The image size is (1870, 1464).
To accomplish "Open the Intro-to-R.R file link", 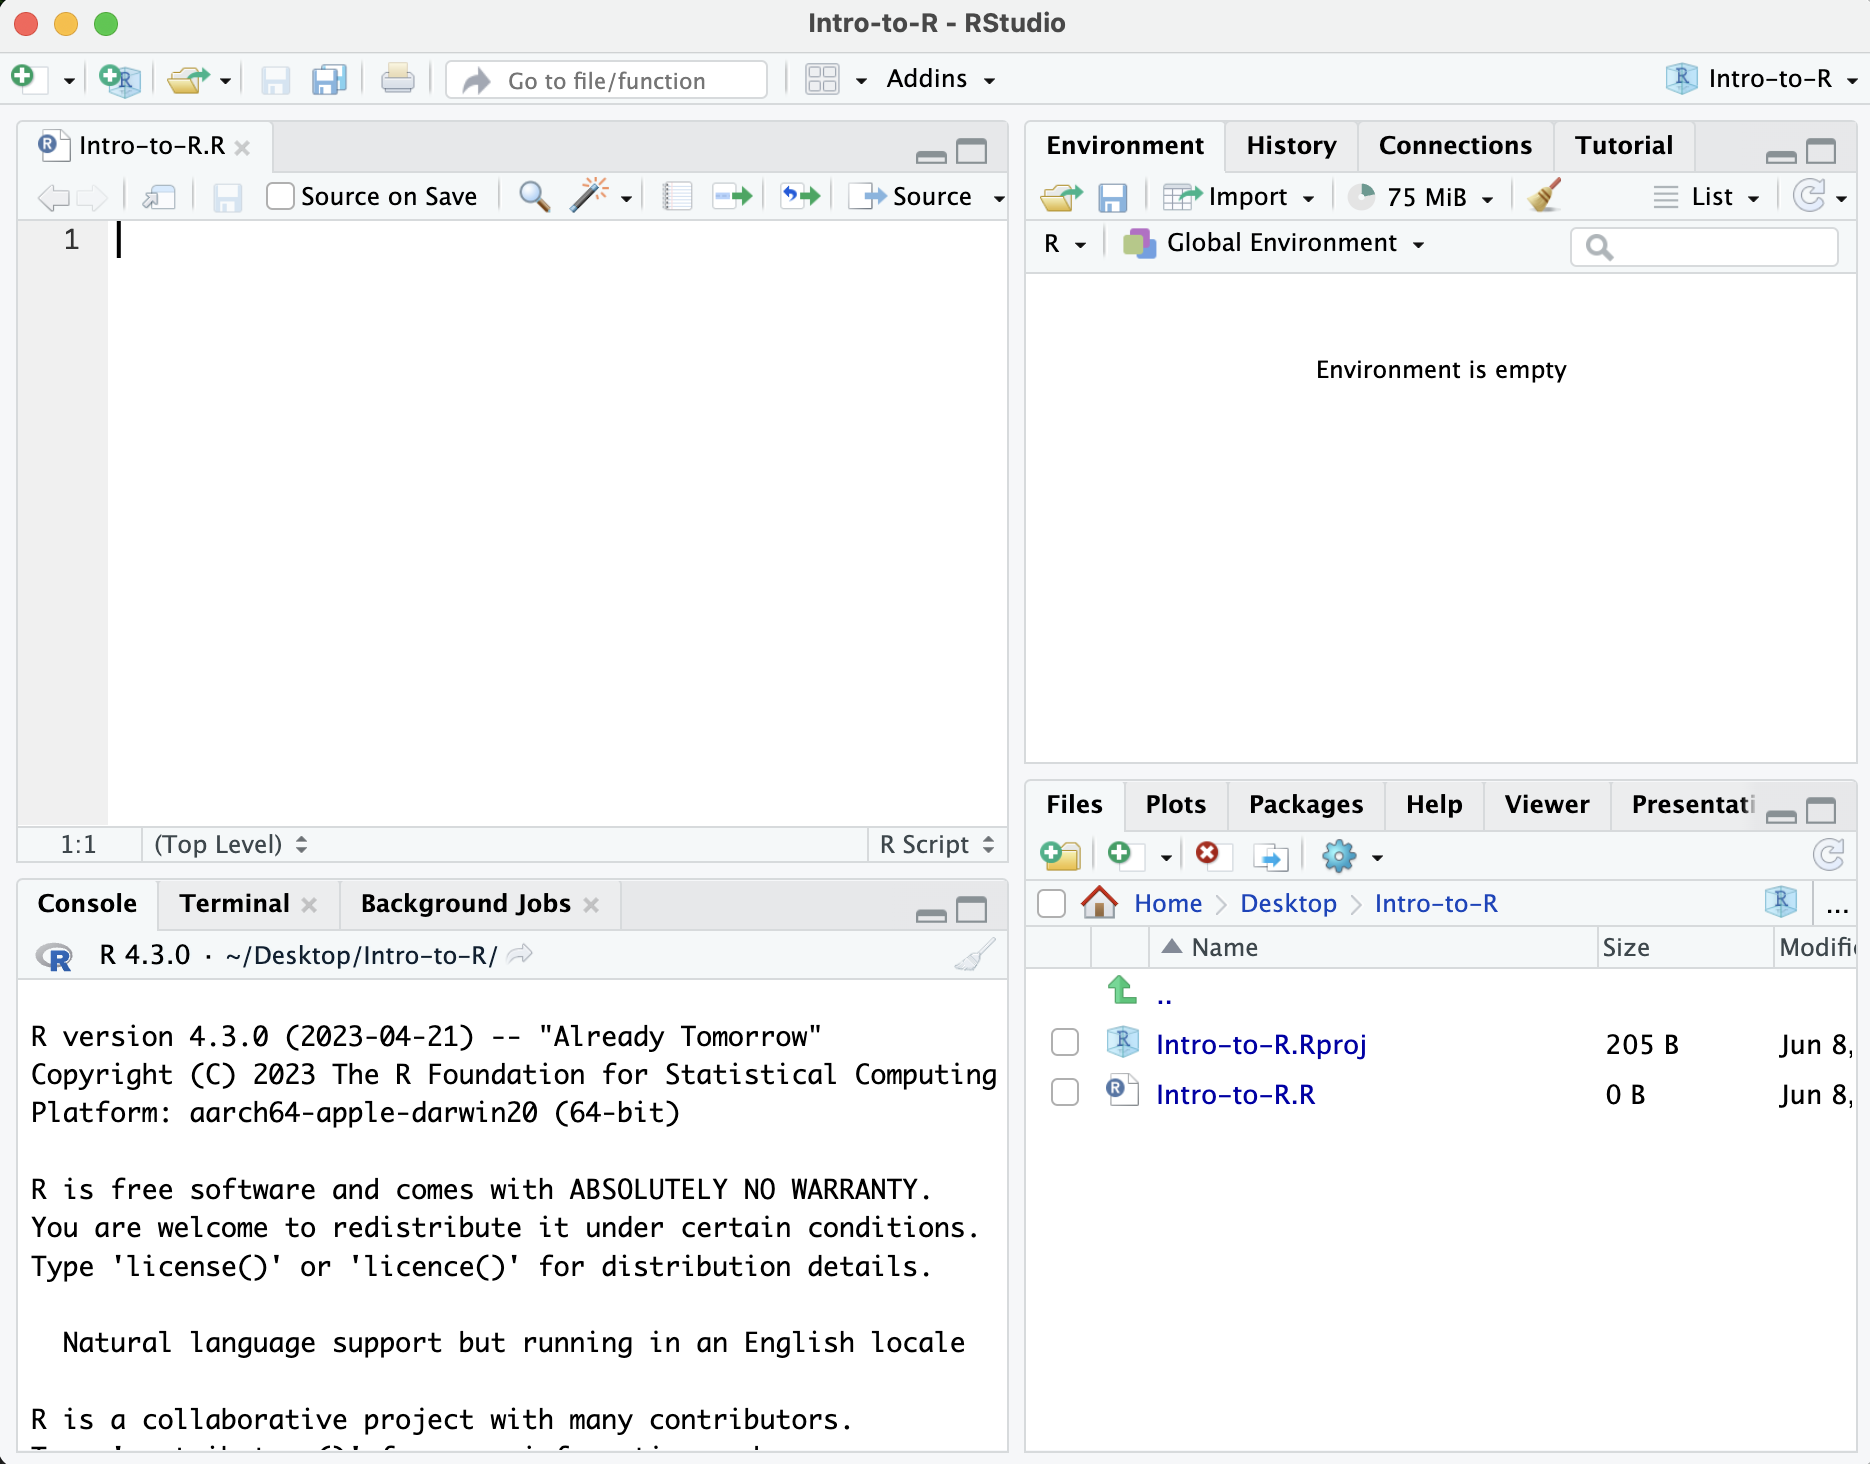I will [x=1236, y=1094].
